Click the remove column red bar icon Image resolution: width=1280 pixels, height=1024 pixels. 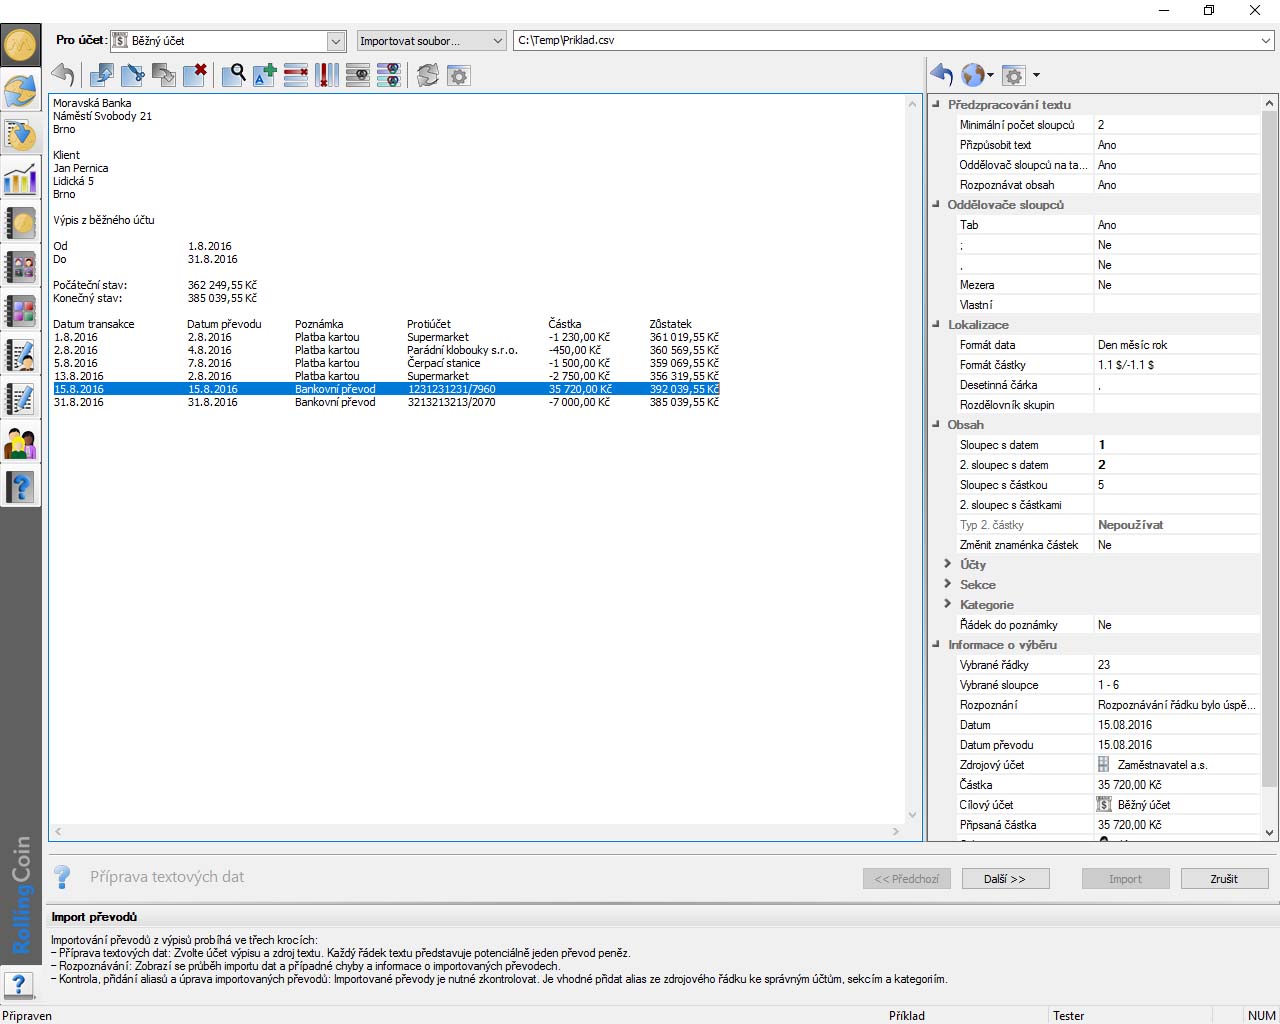(x=327, y=75)
